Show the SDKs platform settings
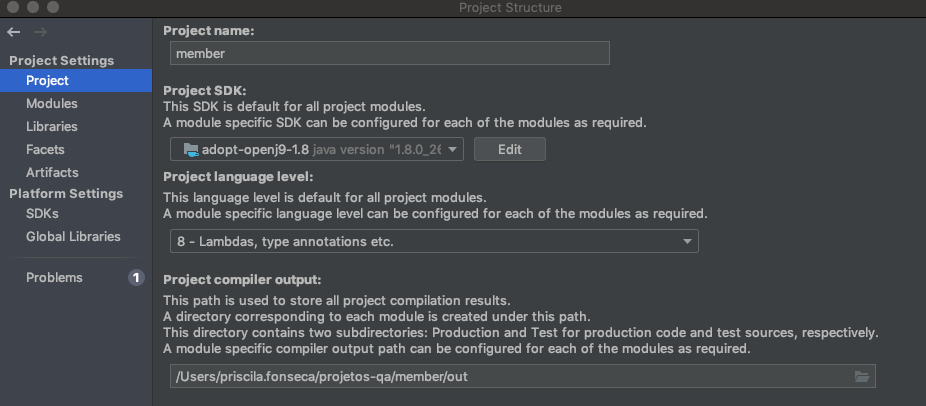 pos(42,214)
